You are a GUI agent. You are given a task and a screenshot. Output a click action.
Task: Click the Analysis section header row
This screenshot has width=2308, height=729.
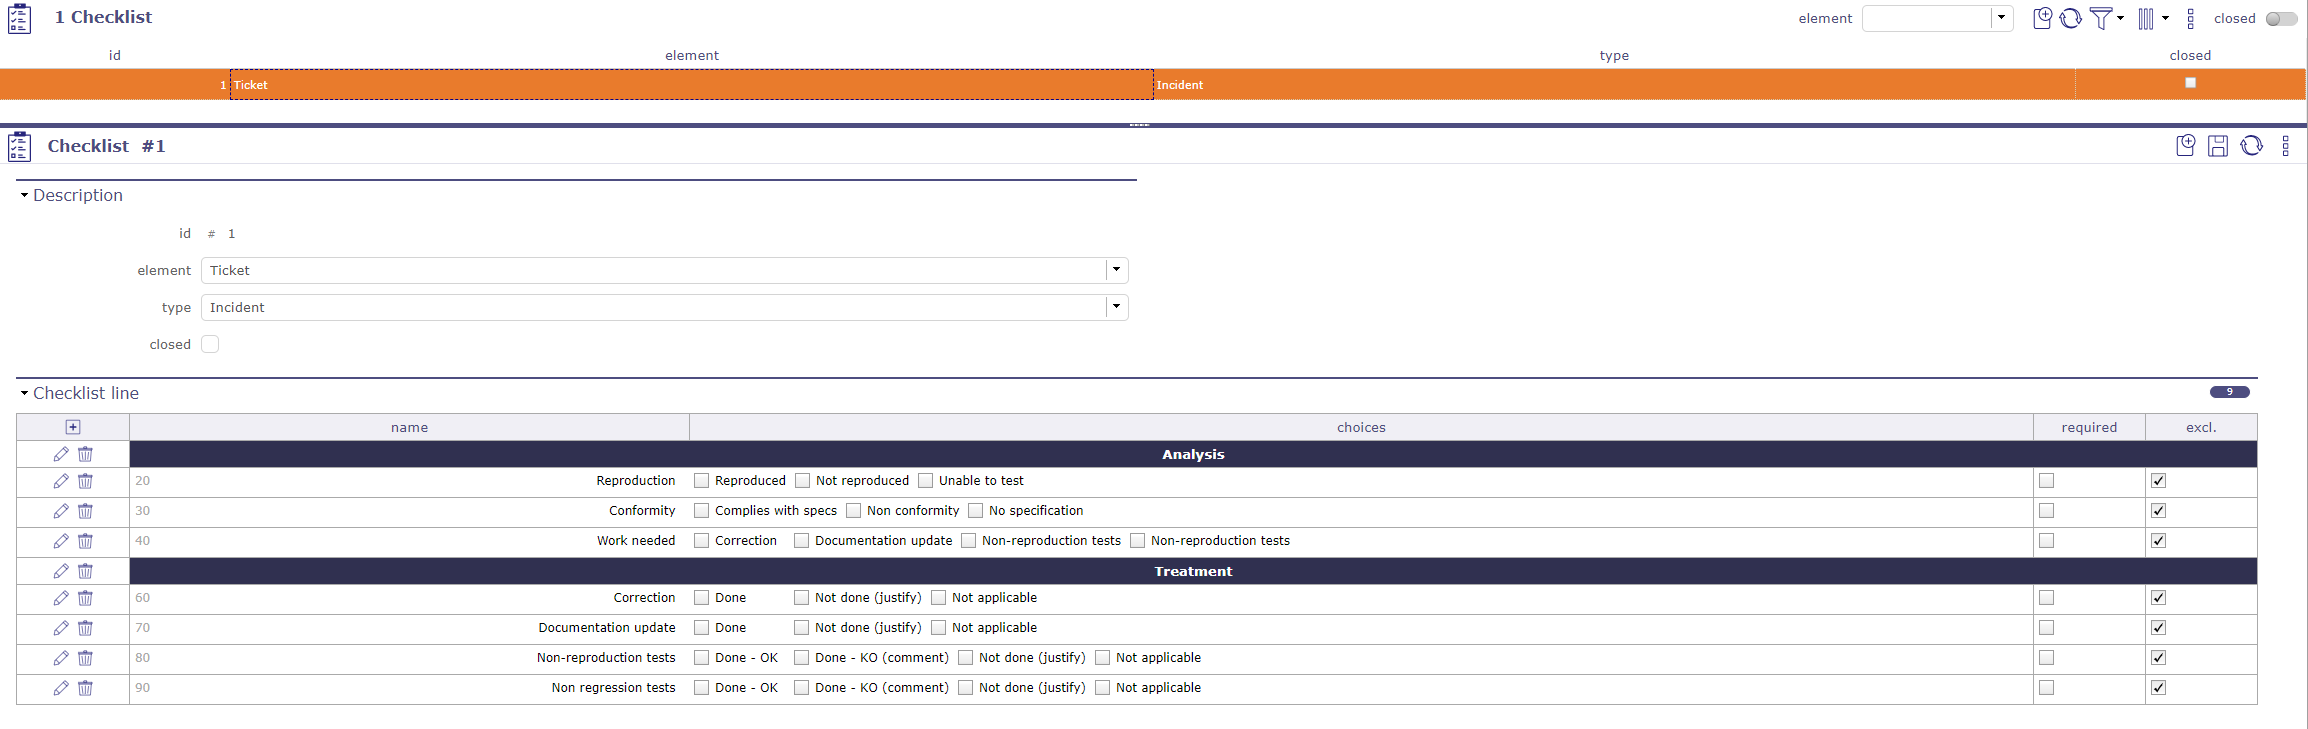click(1193, 454)
